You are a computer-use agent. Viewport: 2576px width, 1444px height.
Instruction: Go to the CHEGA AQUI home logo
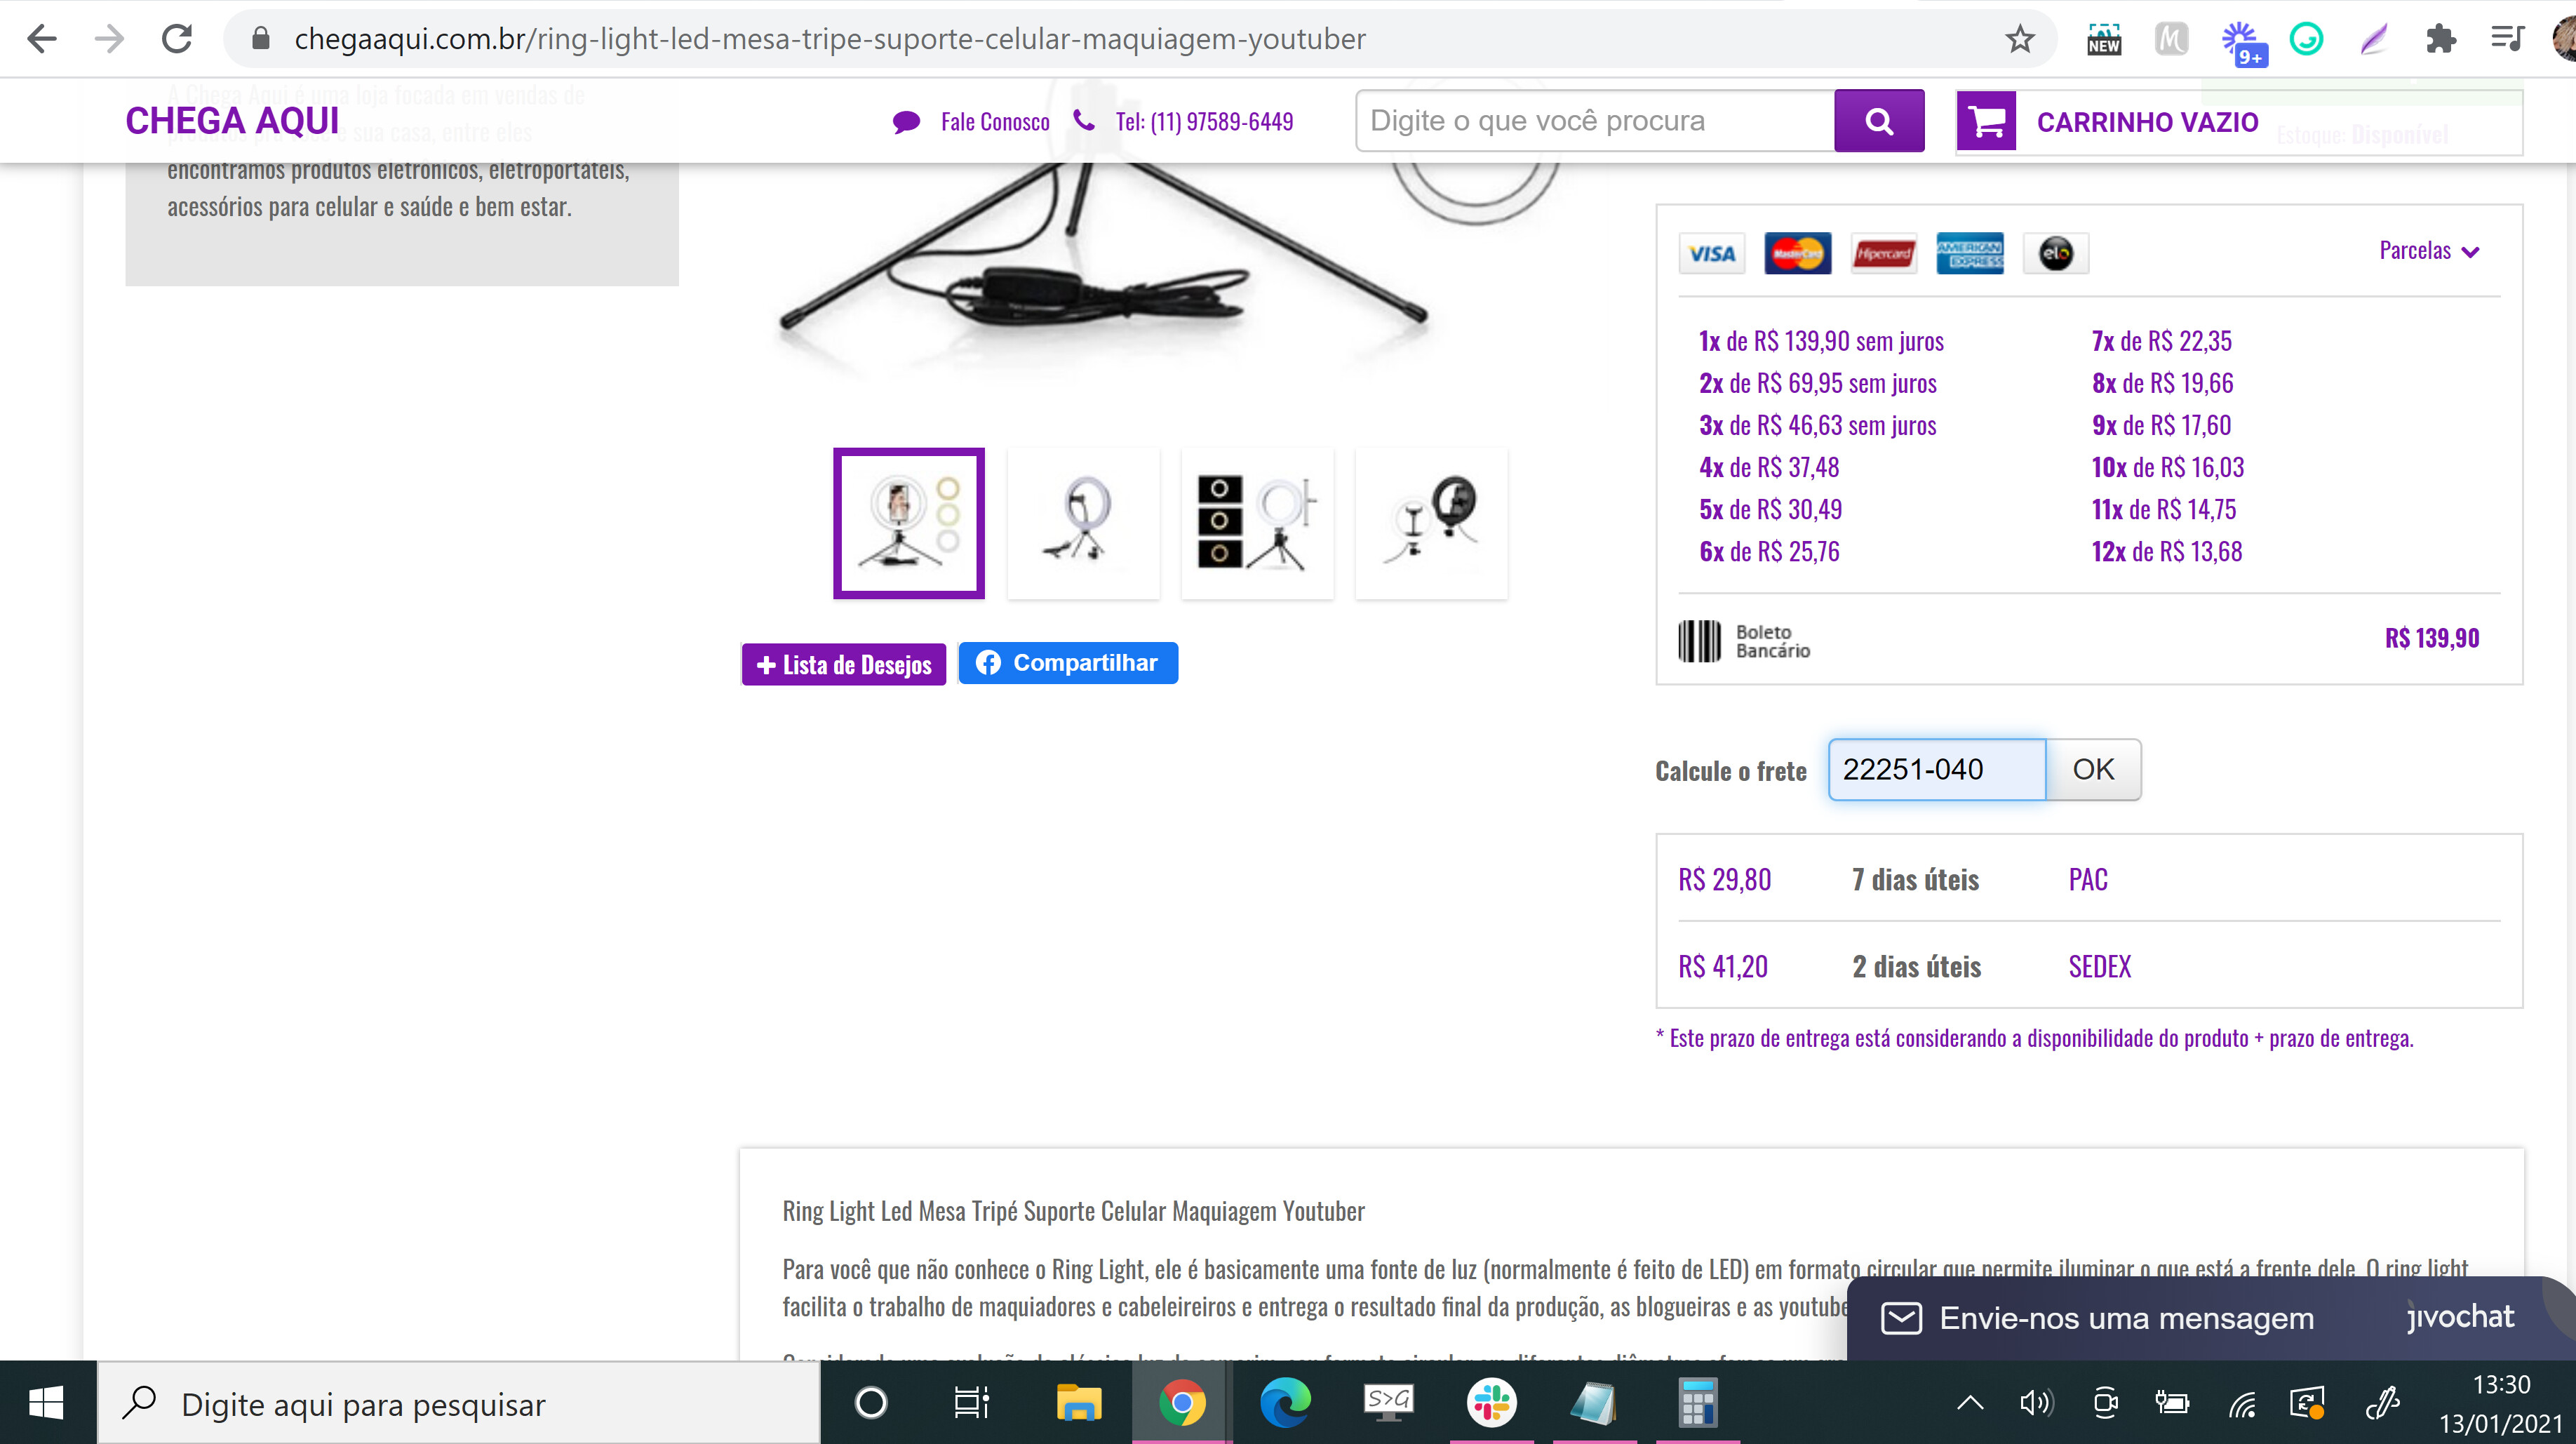click(232, 121)
